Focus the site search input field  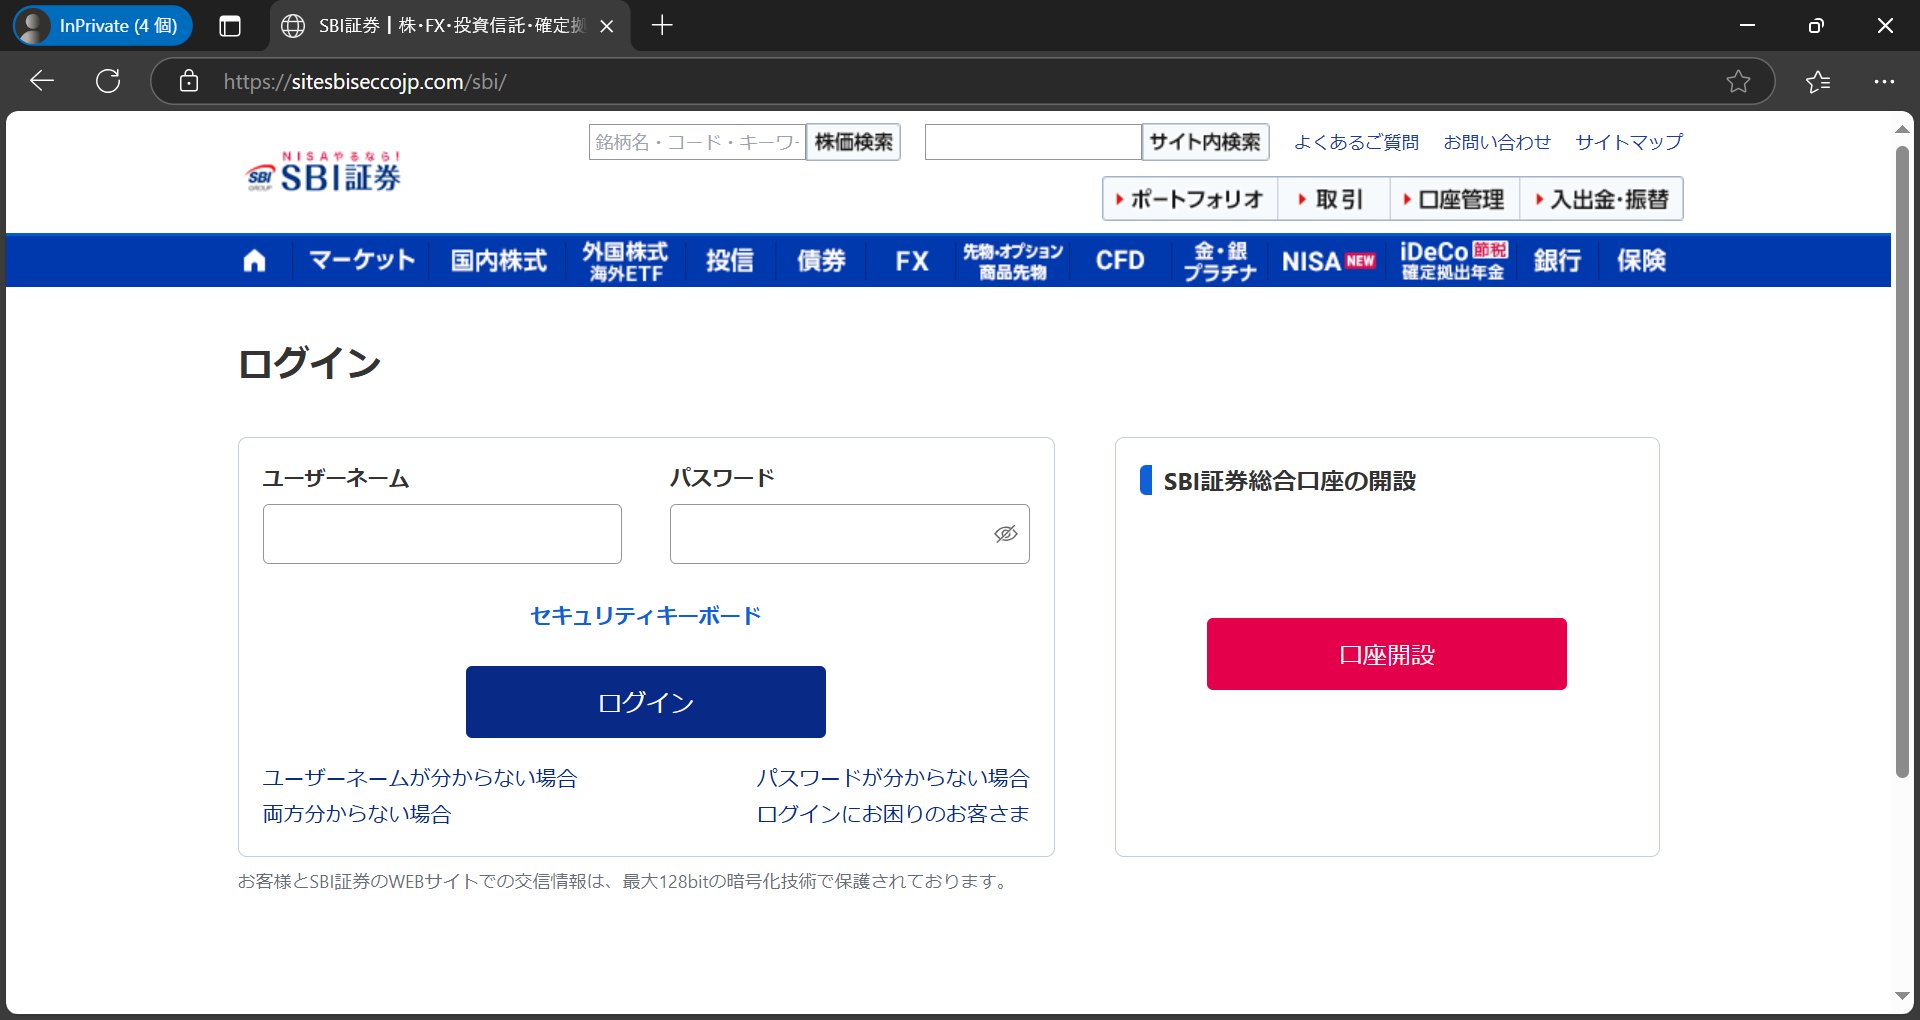tap(1033, 142)
